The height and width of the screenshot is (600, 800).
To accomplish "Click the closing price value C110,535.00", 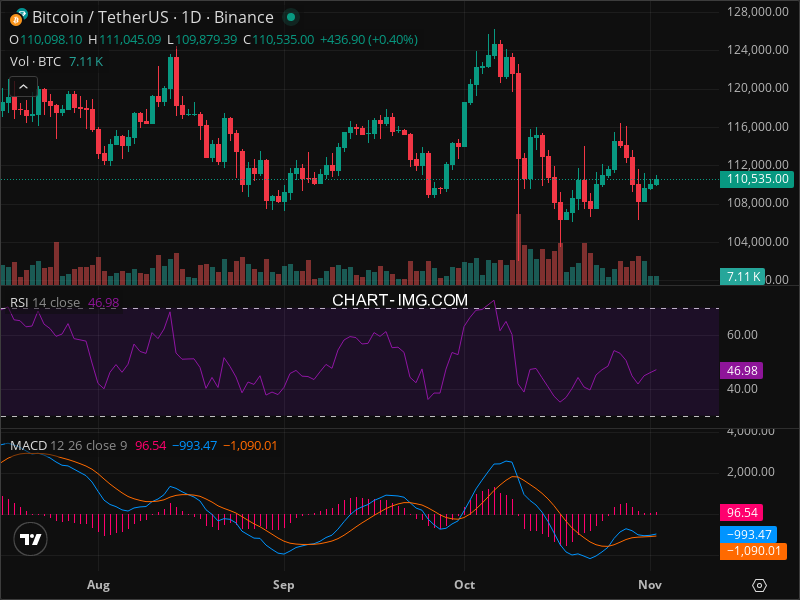I will point(284,40).
